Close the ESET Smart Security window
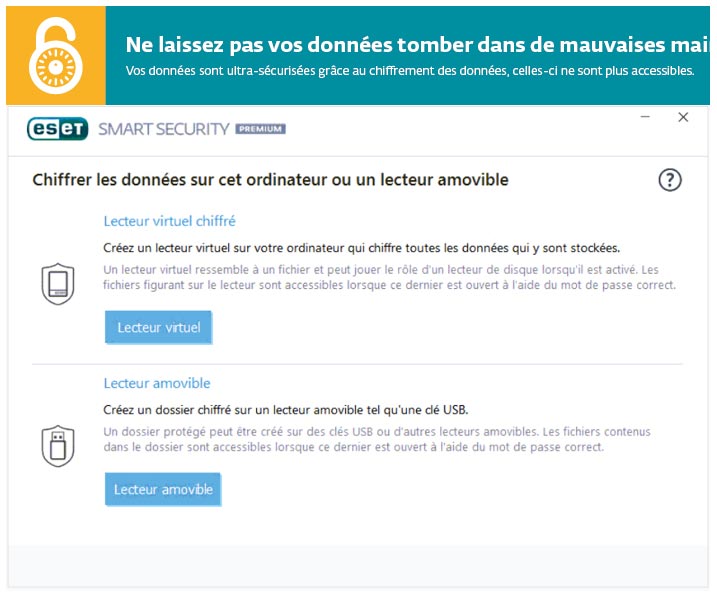The height and width of the screenshot is (599, 717). [x=683, y=117]
